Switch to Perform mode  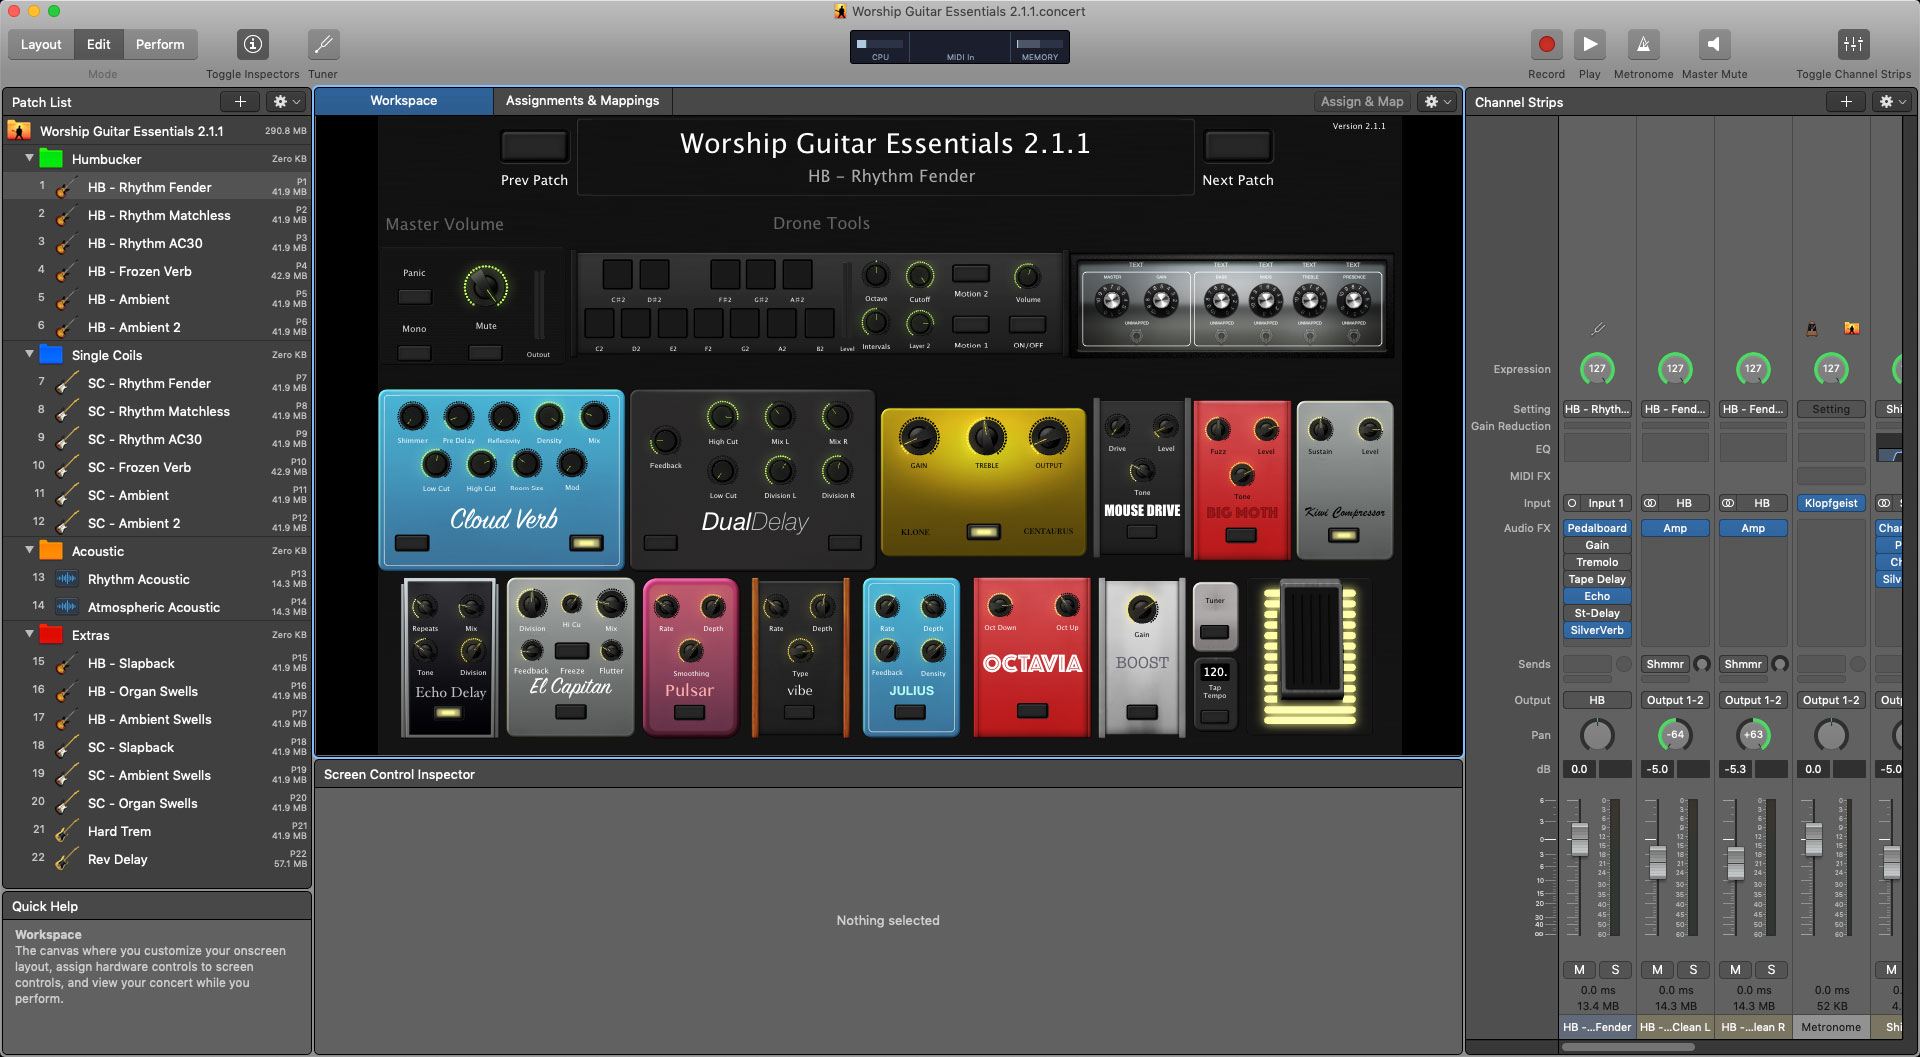tap(160, 44)
